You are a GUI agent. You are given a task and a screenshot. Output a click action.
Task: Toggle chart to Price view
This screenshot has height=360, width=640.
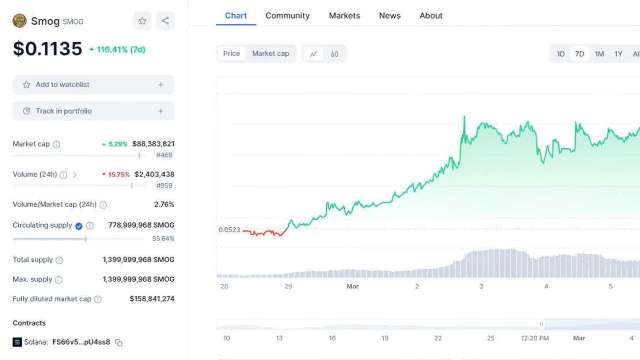tap(231, 53)
